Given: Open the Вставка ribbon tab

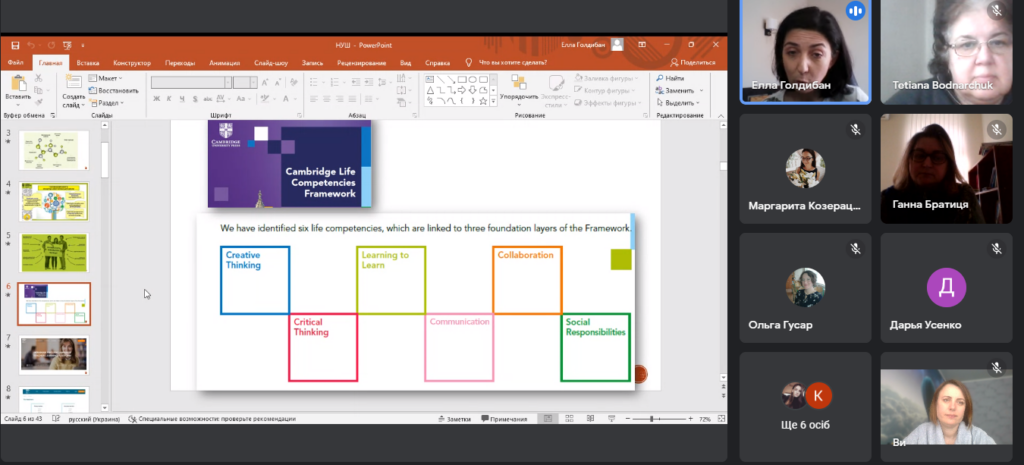Looking at the screenshot, I should pos(88,62).
